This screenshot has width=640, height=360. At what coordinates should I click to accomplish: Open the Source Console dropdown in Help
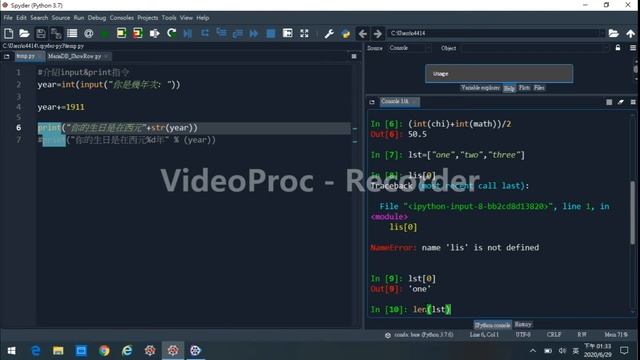(x=409, y=48)
